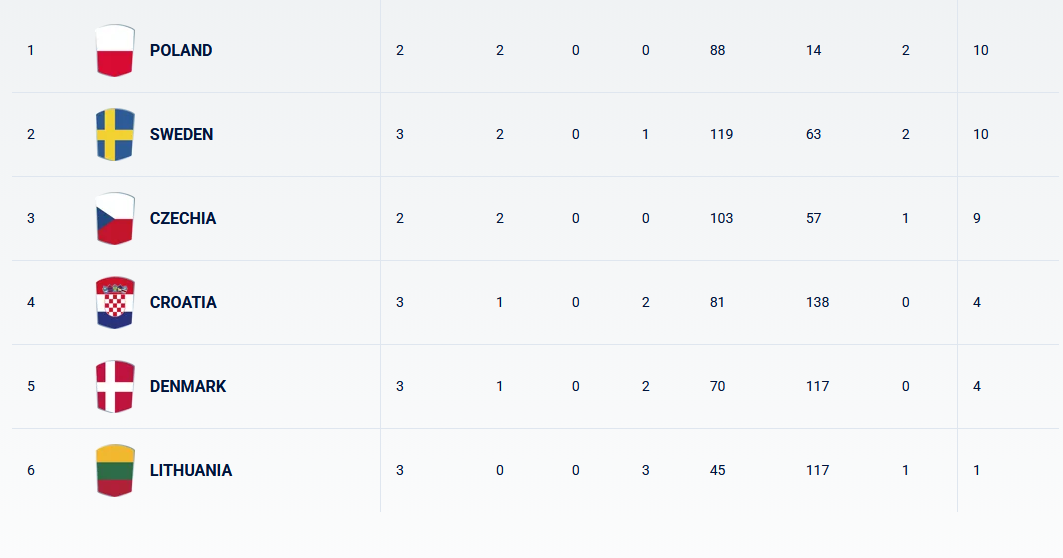Click Denmark's 70 score value
Image resolution: width=1063 pixels, height=558 pixels.
pyautogui.click(x=717, y=386)
